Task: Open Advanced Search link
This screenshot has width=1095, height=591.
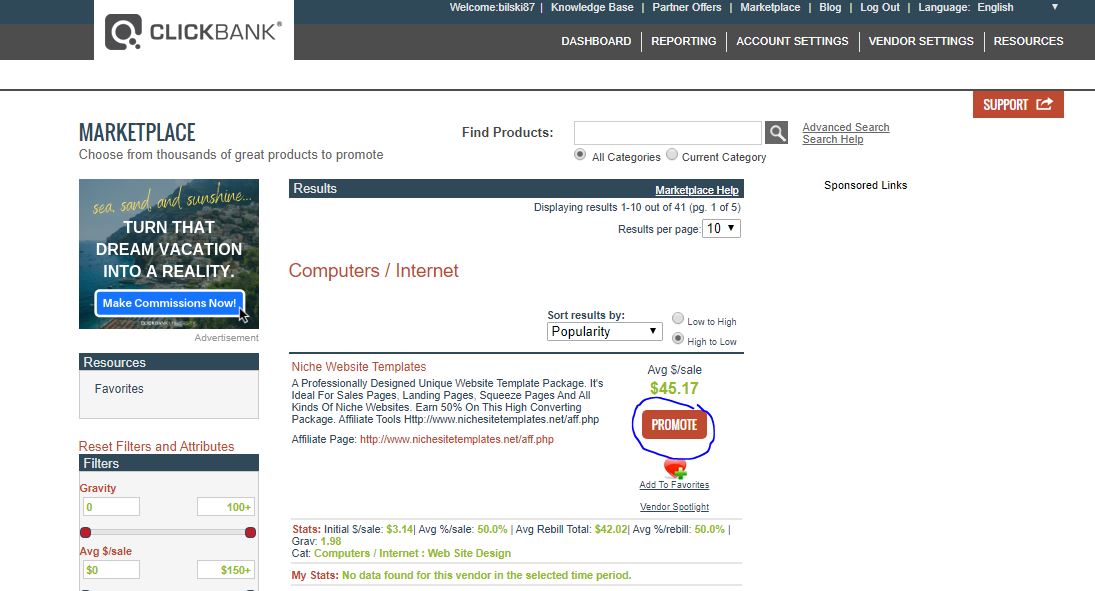Action: pos(846,127)
